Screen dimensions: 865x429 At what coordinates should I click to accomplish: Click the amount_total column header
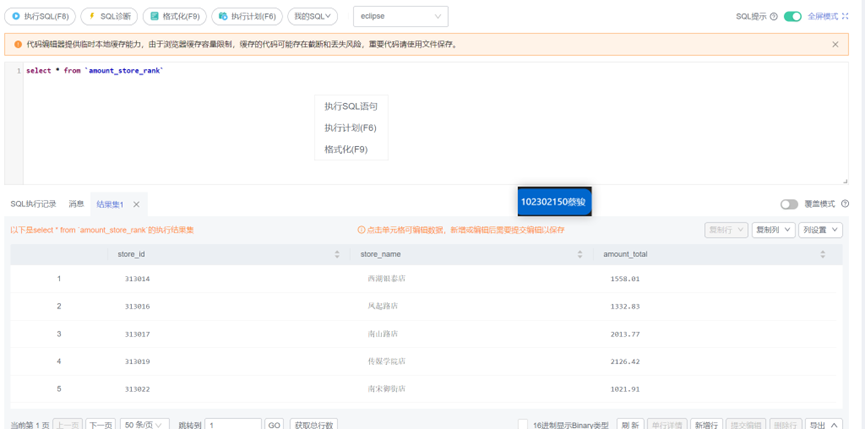point(625,254)
